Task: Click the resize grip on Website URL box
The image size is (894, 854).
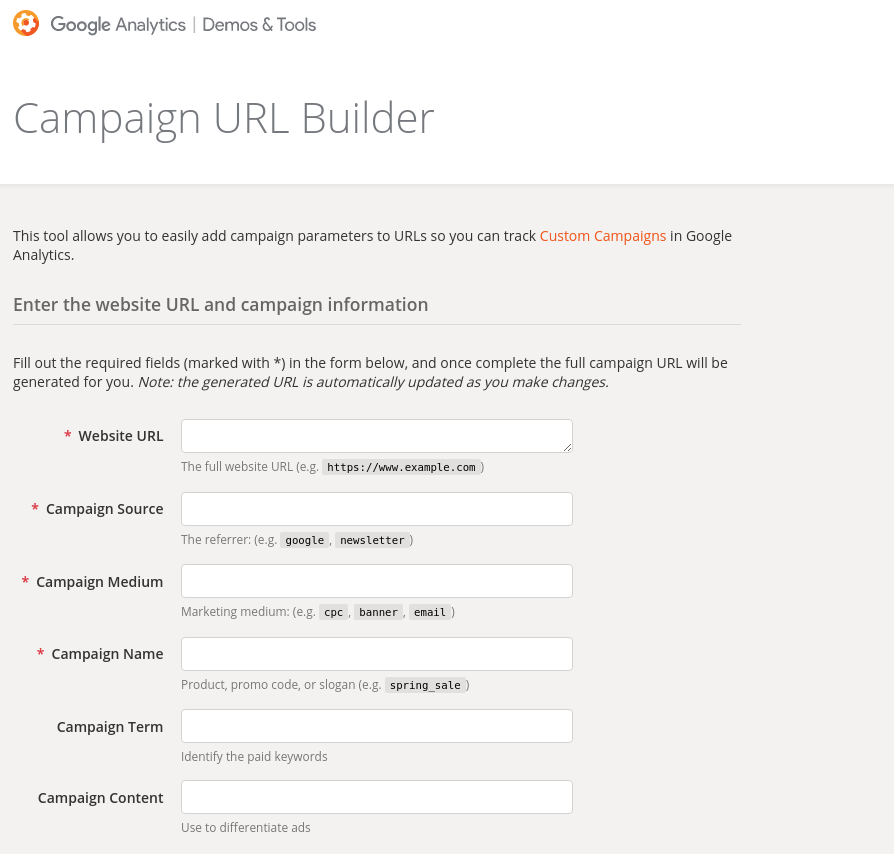Action: click(567, 448)
